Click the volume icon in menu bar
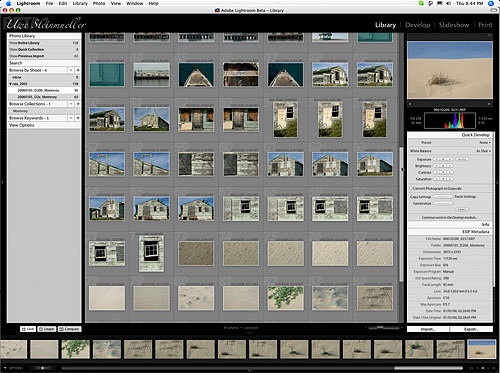The width and height of the screenshot is (500, 373). [448, 3]
